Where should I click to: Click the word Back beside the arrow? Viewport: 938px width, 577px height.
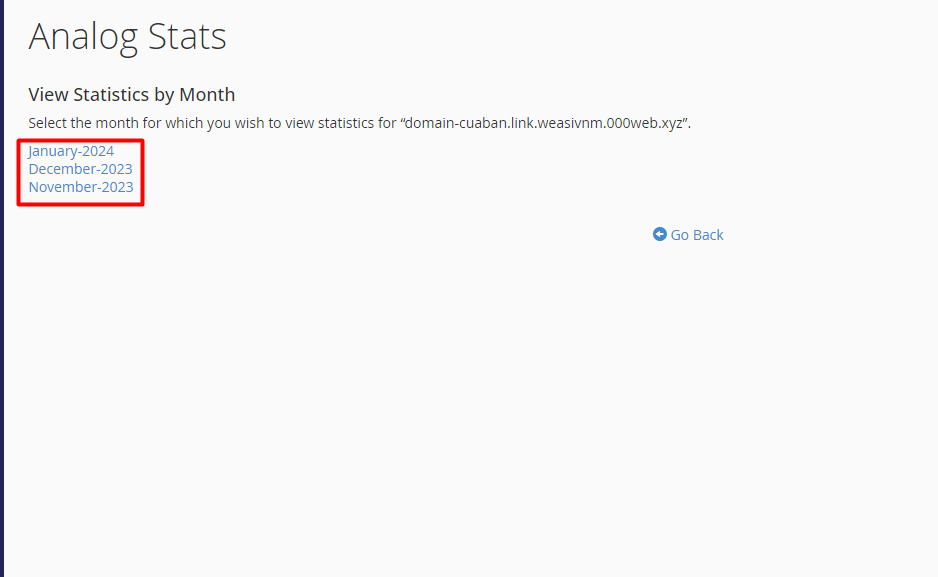click(x=708, y=235)
